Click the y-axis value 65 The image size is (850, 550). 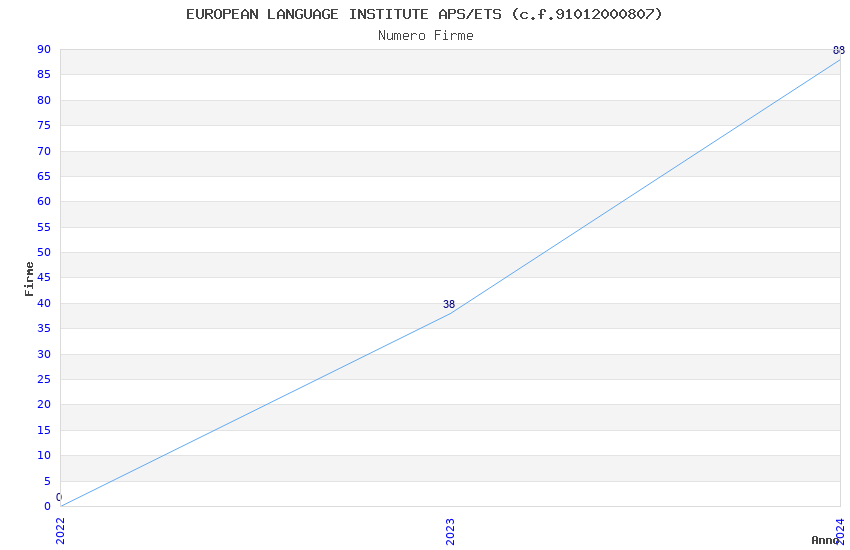44,176
